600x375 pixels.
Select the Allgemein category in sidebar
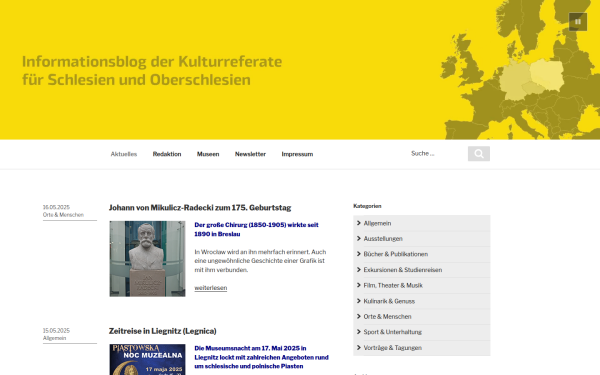click(377, 223)
